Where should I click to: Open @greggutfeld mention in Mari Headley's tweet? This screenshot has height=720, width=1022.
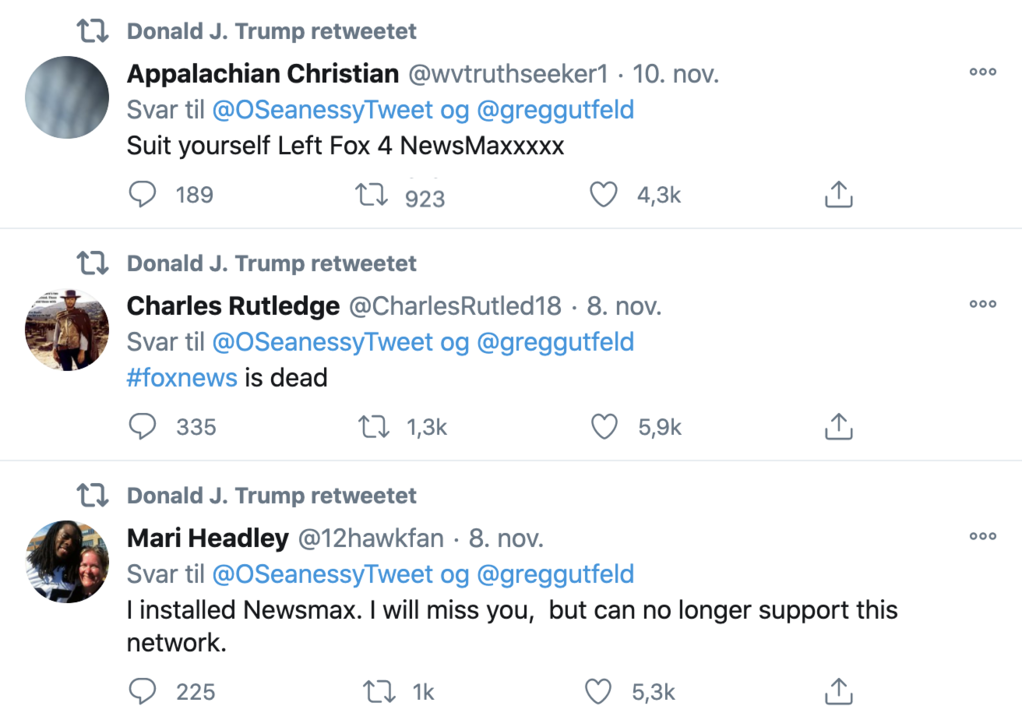tap(555, 575)
